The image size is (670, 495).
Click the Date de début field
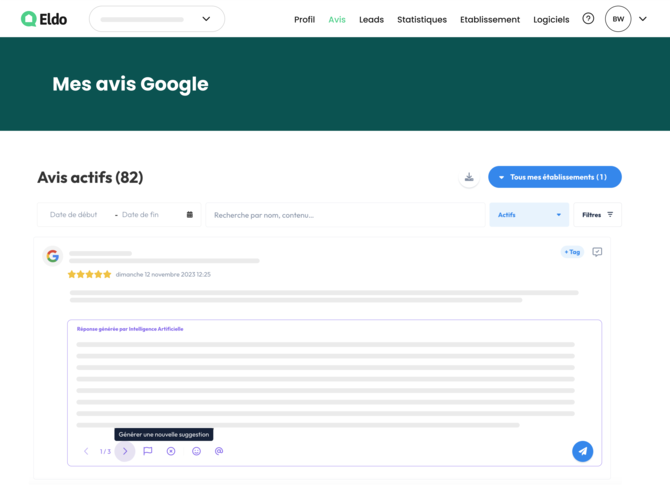coord(73,215)
